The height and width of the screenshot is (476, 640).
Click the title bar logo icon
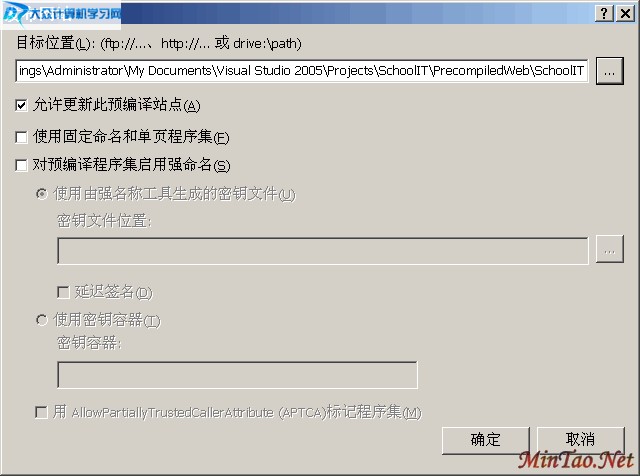(x=12, y=14)
